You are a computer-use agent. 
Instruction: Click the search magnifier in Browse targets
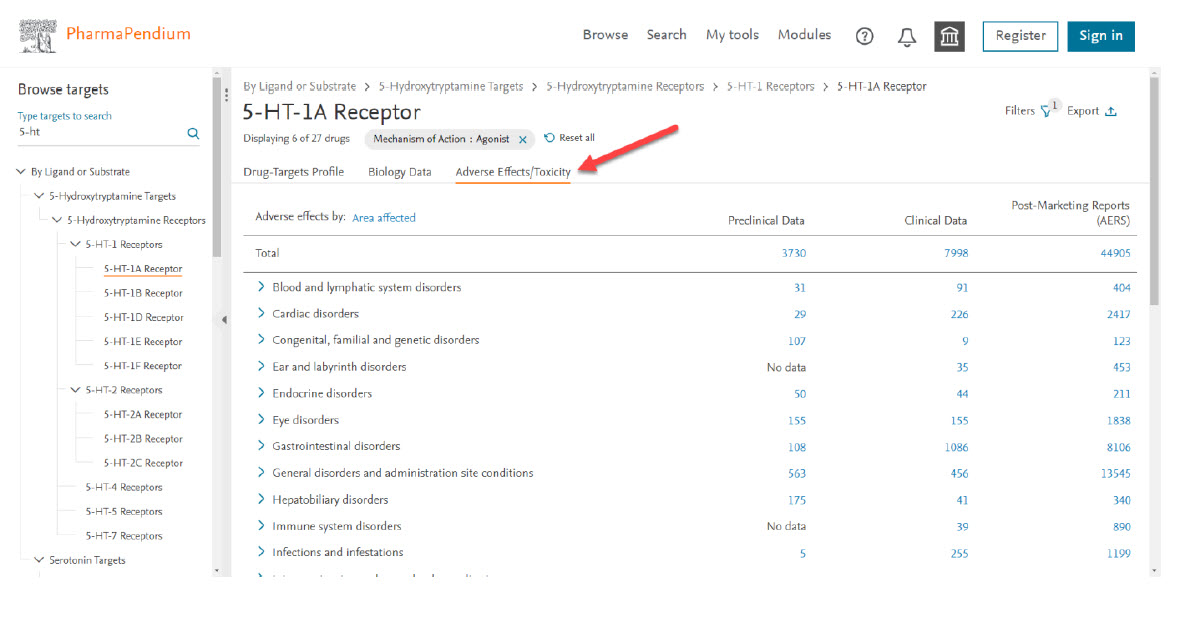[193, 133]
